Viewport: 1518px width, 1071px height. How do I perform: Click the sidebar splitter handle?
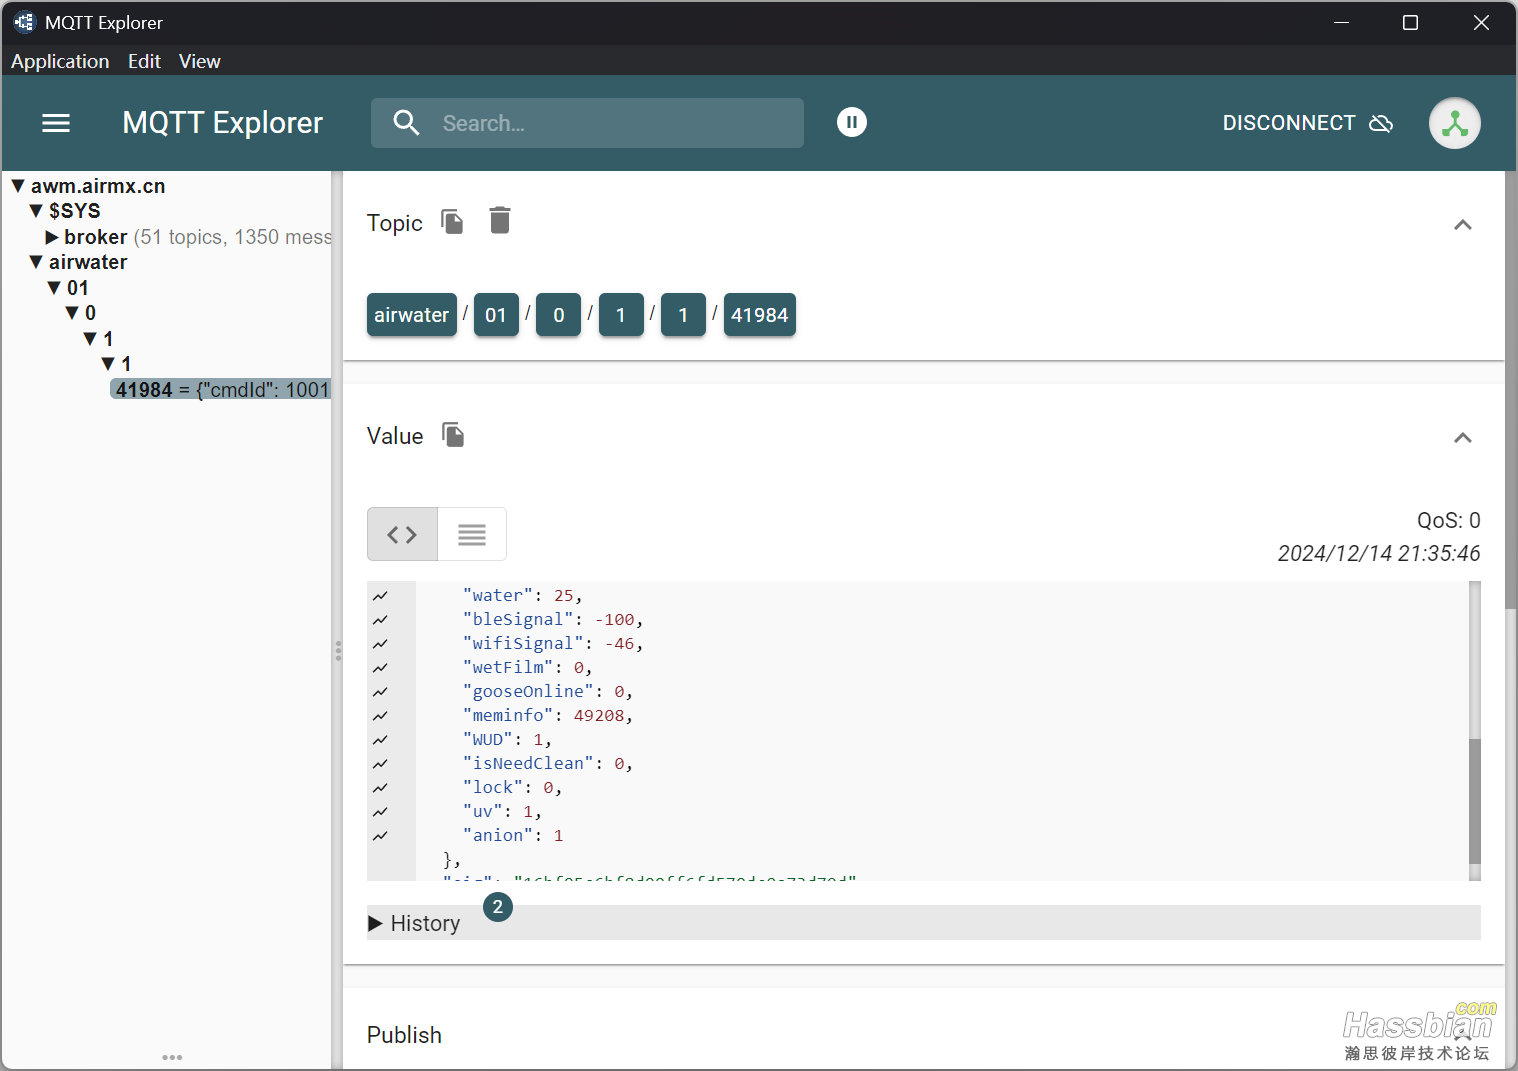(338, 651)
